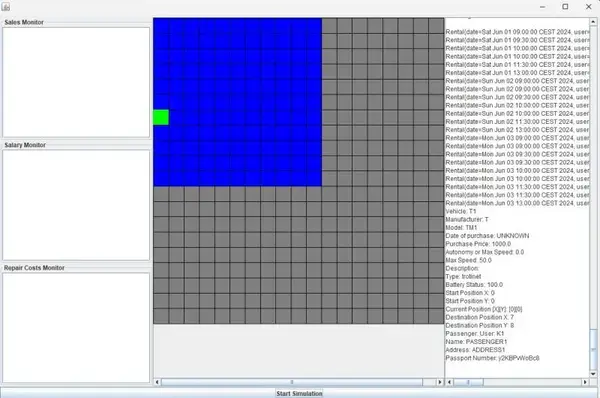
Task: Select the green vehicle cell on the map
Action: pos(161,117)
